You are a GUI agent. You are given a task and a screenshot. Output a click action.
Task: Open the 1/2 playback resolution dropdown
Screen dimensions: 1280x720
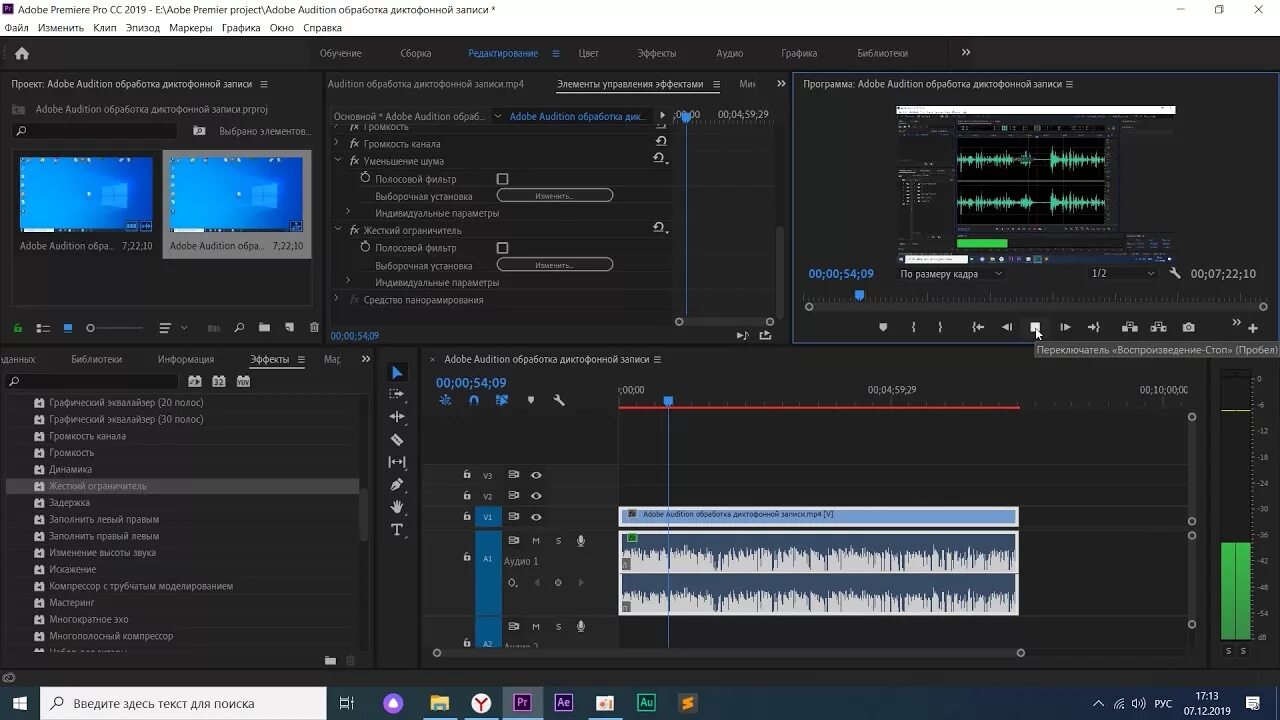click(1122, 273)
